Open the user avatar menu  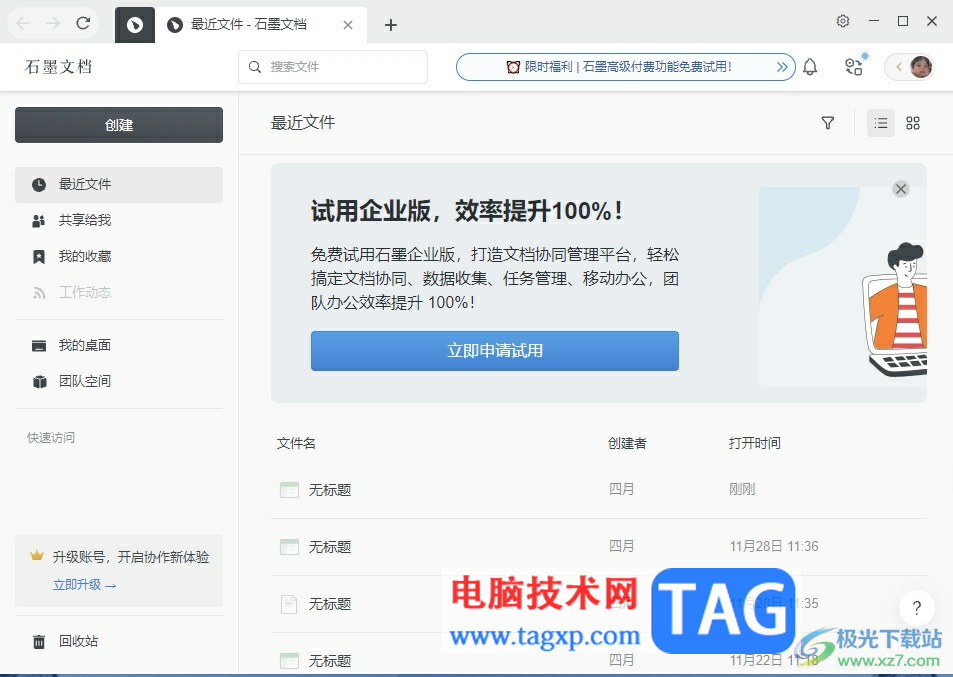click(921, 67)
